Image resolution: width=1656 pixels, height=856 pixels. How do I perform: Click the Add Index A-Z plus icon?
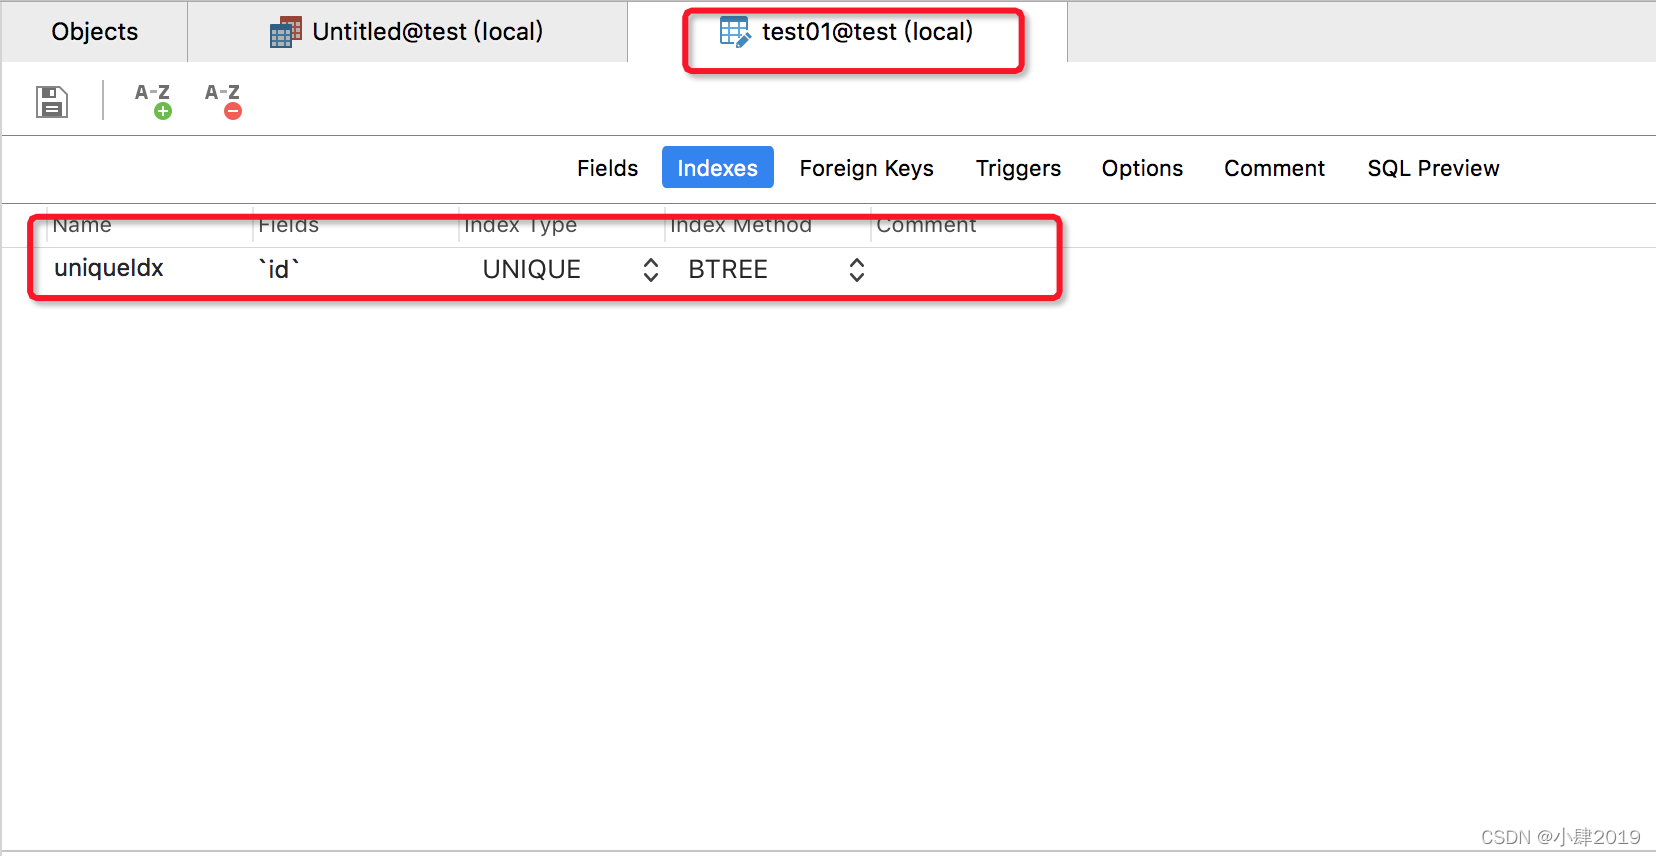tap(153, 101)
